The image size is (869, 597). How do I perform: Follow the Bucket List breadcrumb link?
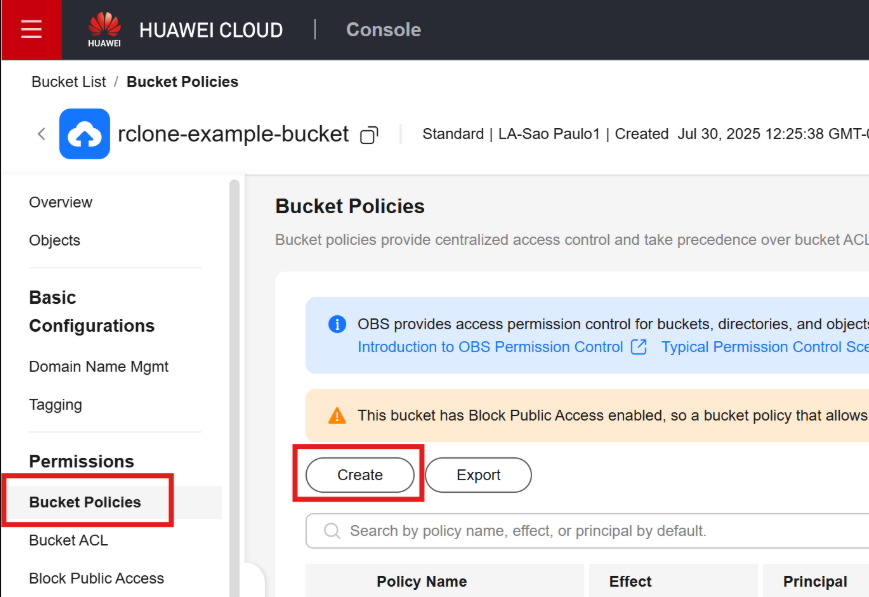[68, 81]
